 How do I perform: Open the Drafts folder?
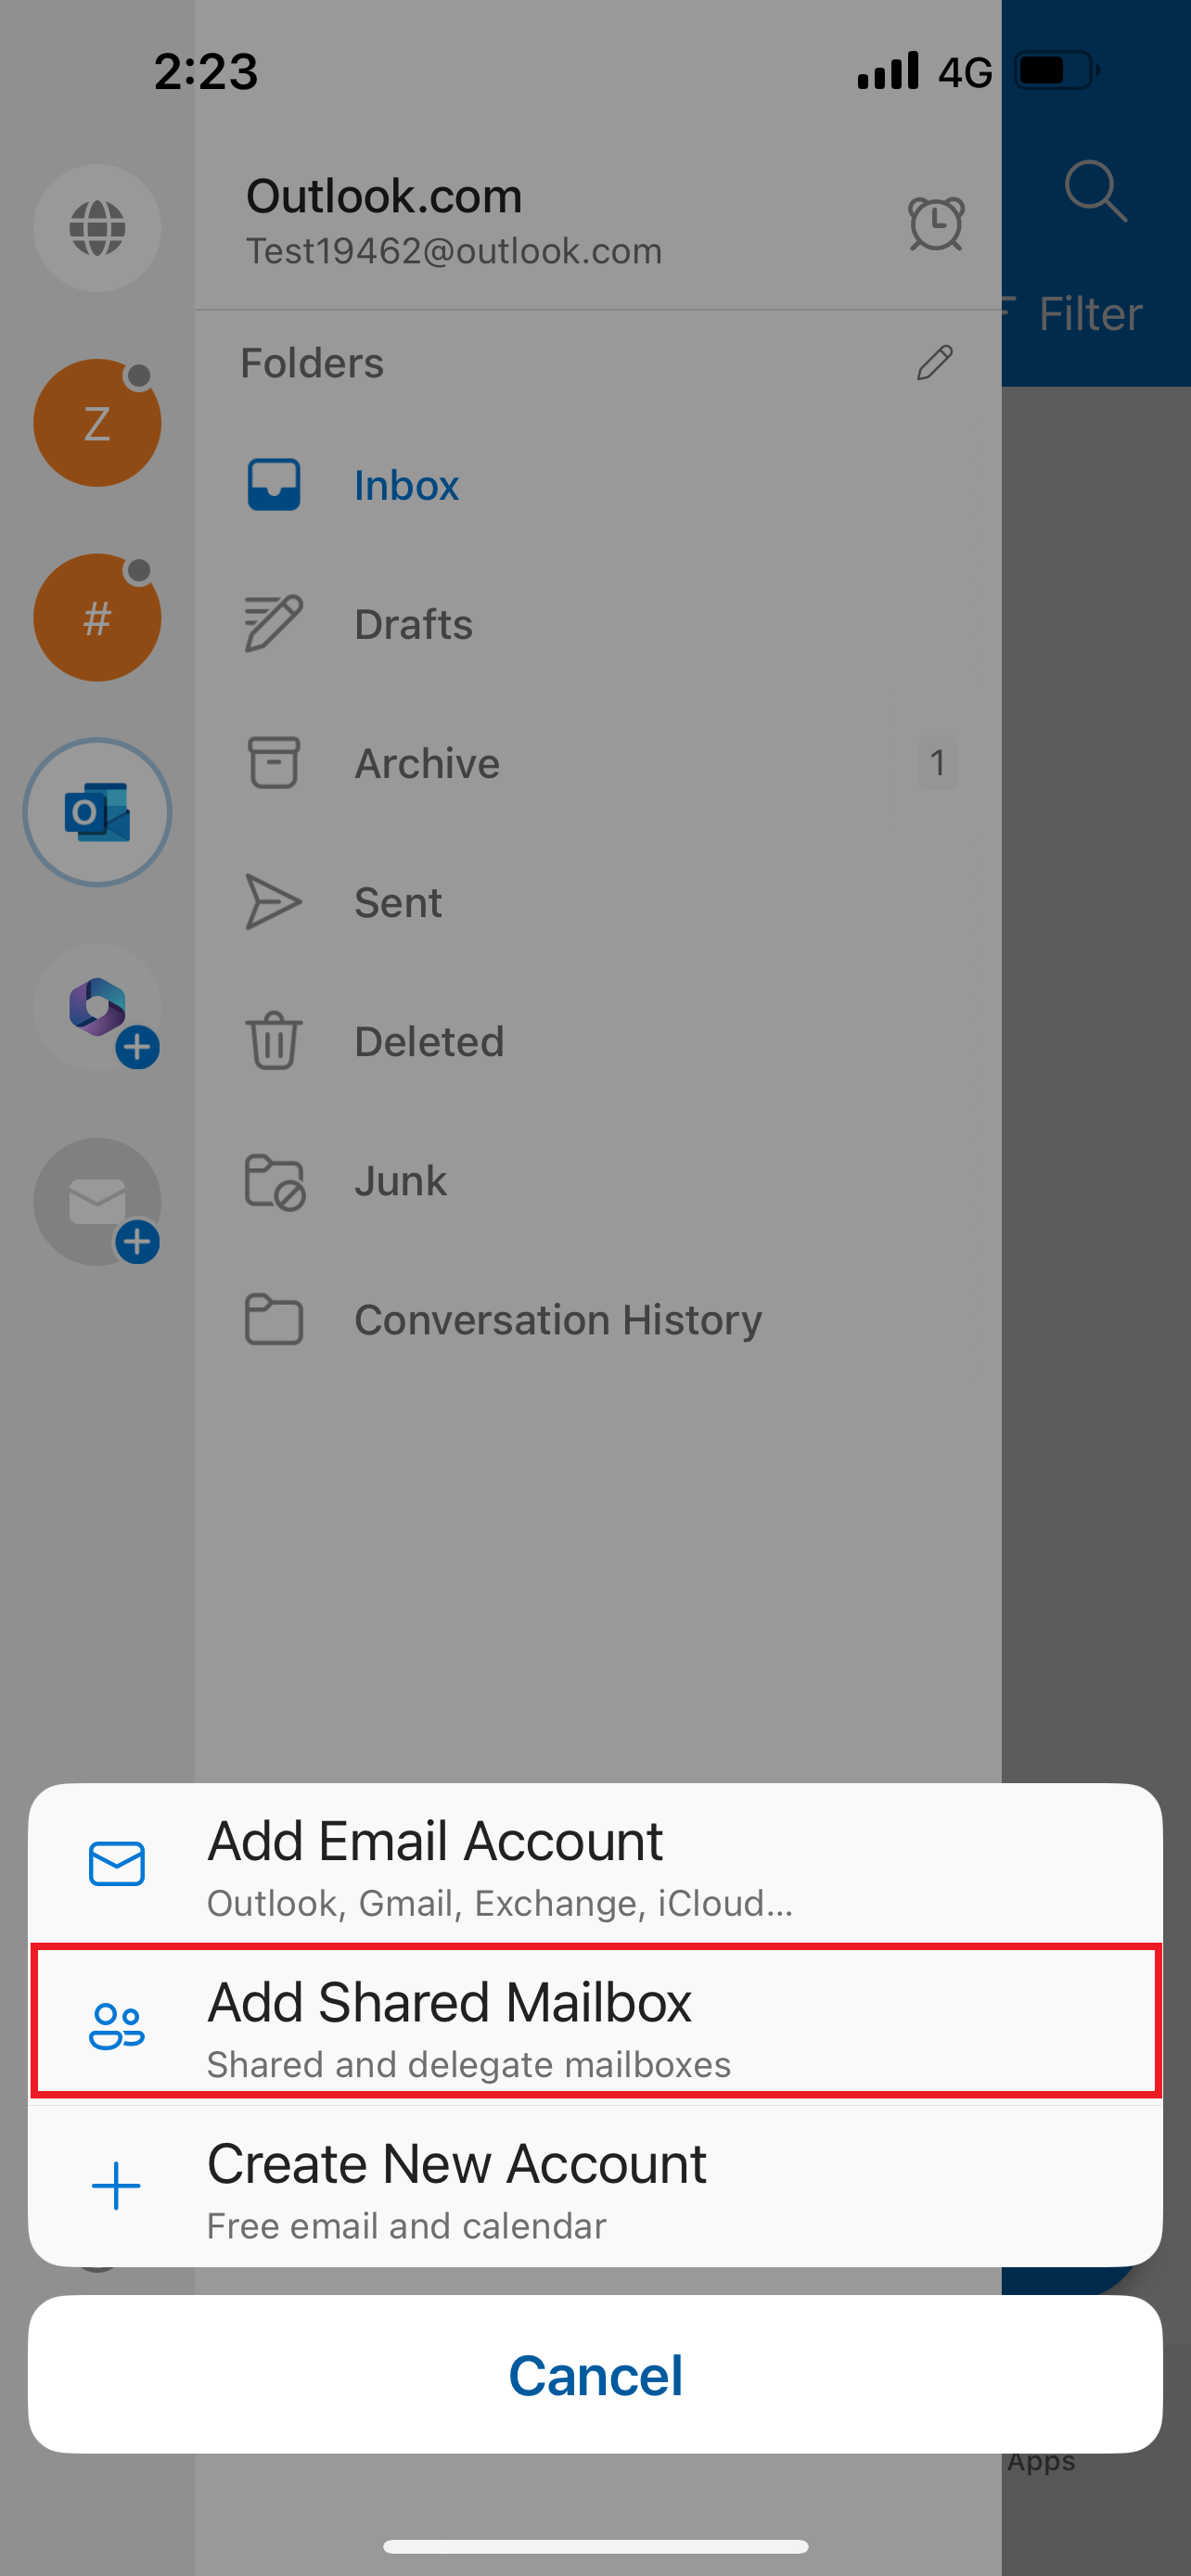click(x=413, y=624)
